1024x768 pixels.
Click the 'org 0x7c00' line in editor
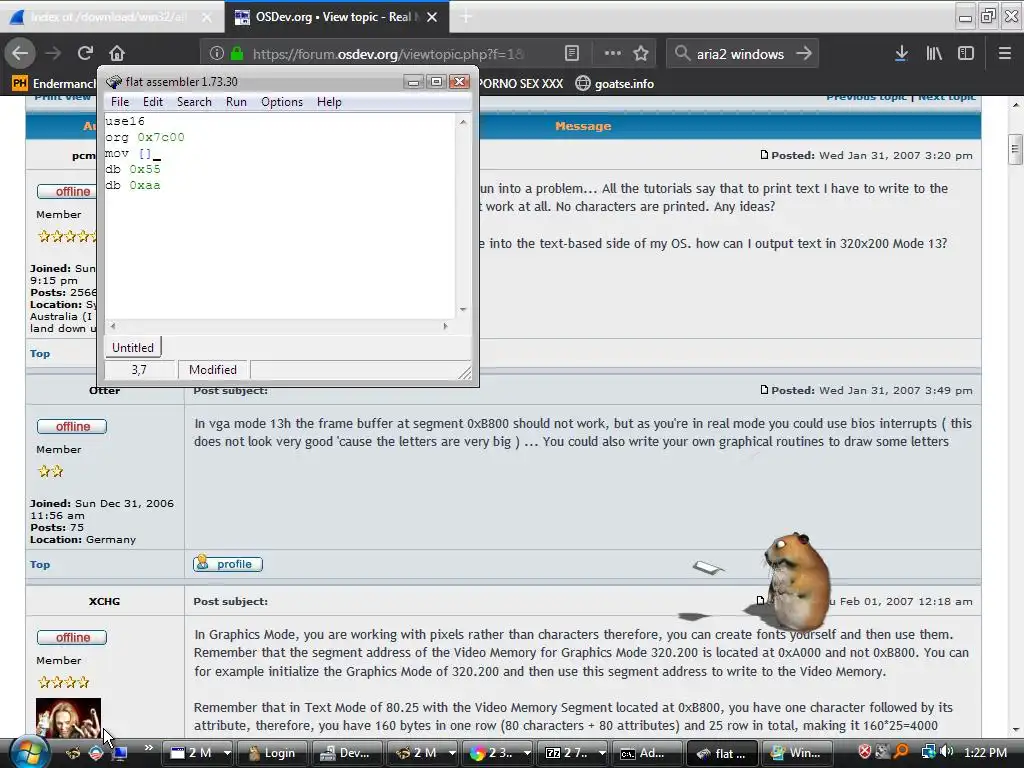(145, 137)
